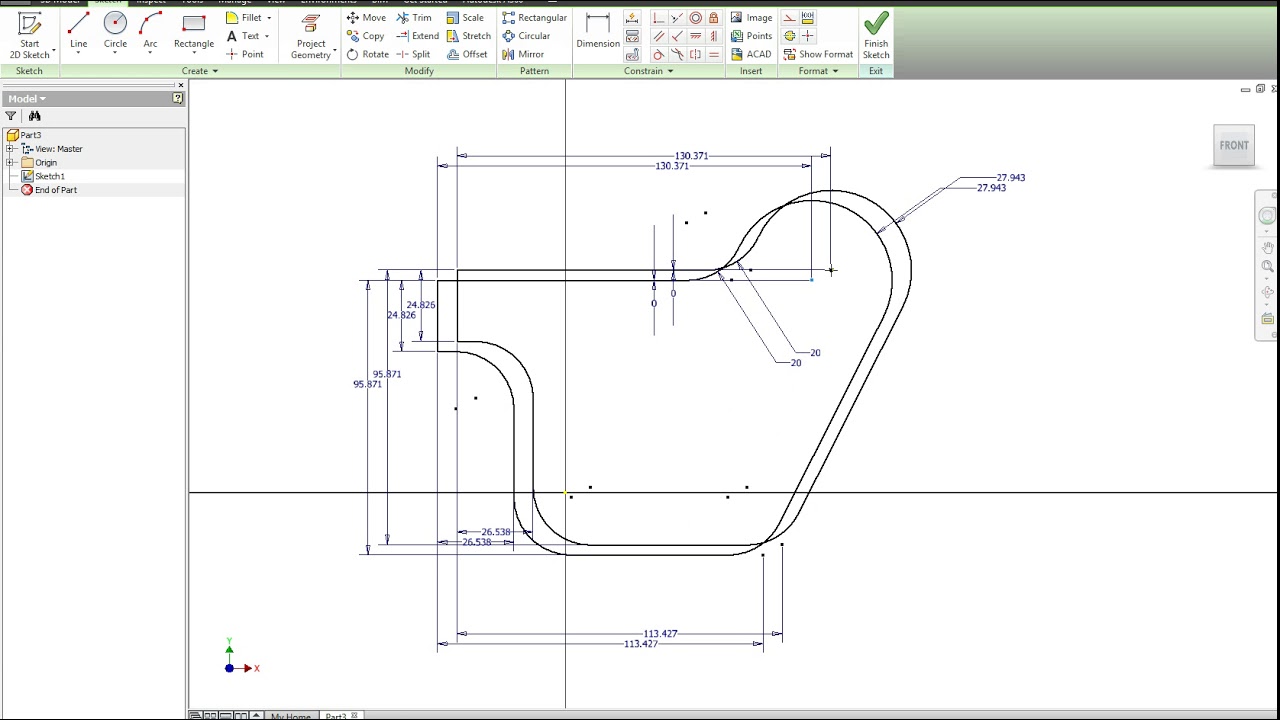The width and height of the screenshot is (1280, 720).
Task: Create a Circular pattern
Action: click(x=526, y=36)
